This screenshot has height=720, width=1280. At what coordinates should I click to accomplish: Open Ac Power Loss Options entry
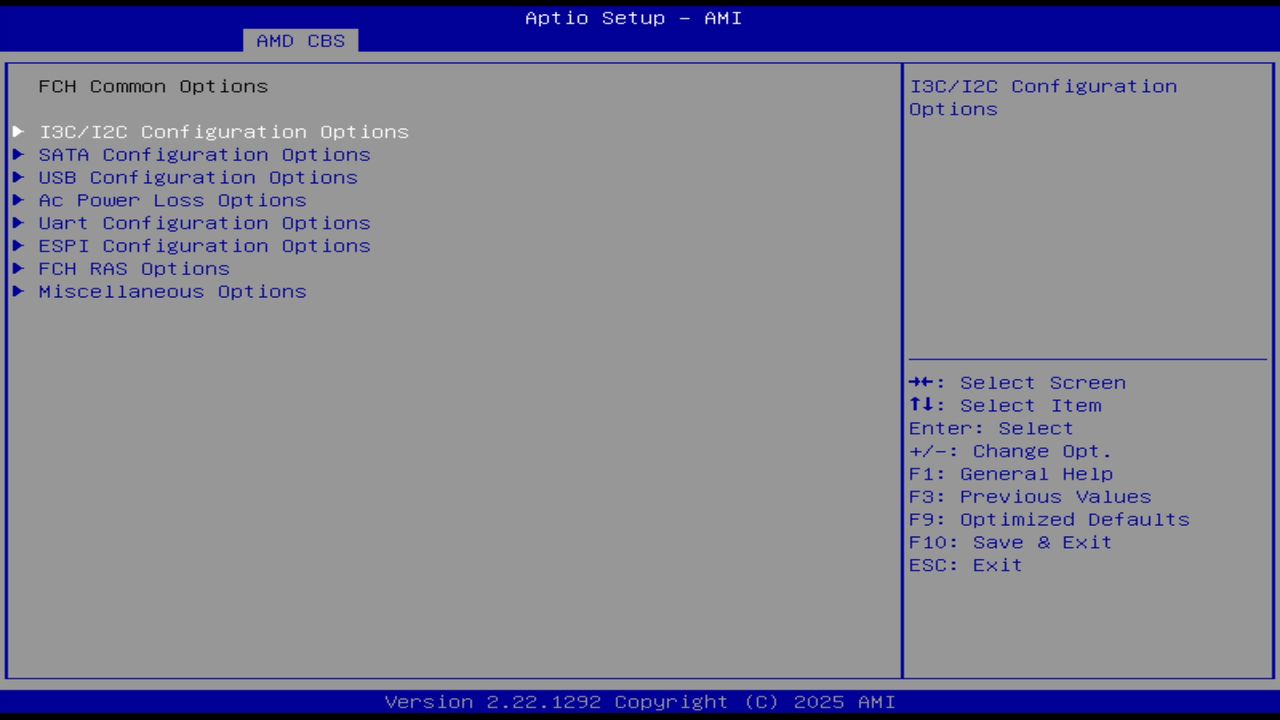(172, 200)
